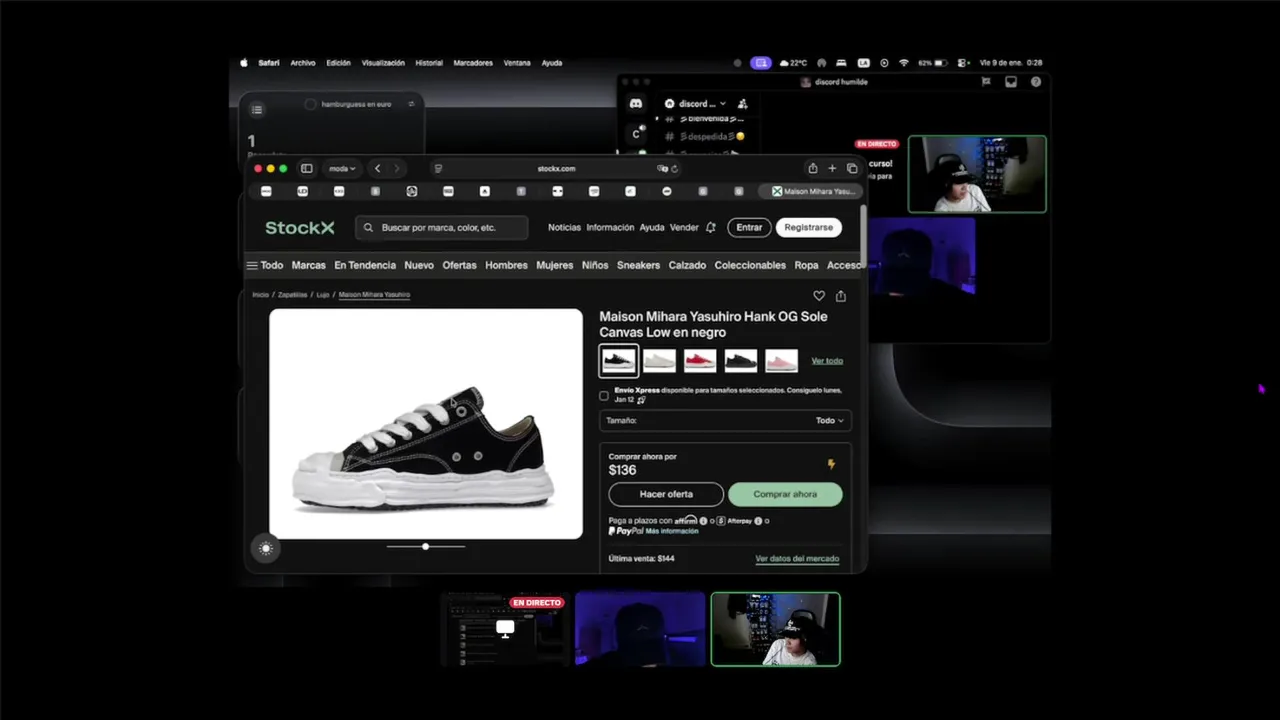Open the Marcadores menu
The width and height of the screenshot is (1280, 720).
click(473, 63)
